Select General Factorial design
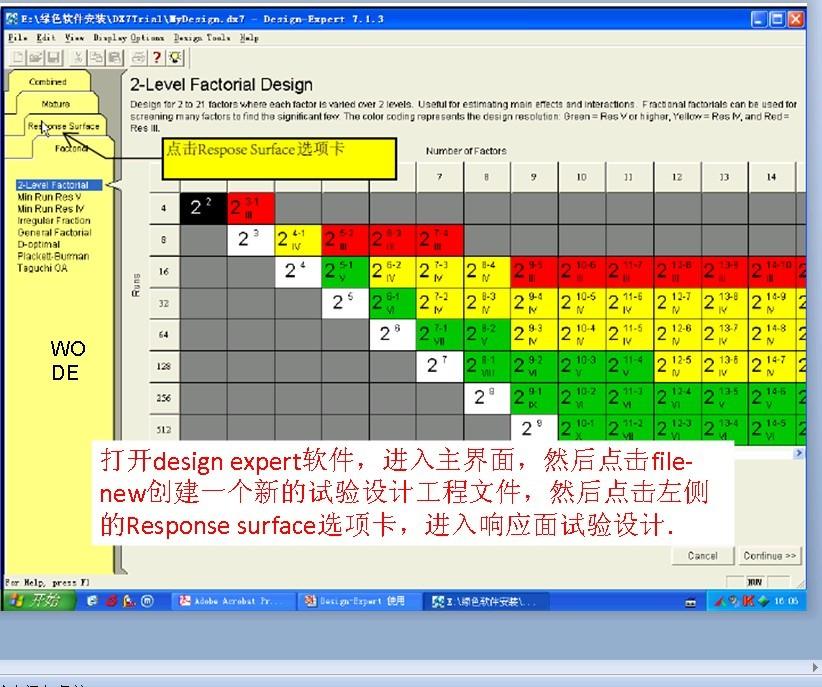Viewport: 822px width, 687px height. tap(54, 232)
